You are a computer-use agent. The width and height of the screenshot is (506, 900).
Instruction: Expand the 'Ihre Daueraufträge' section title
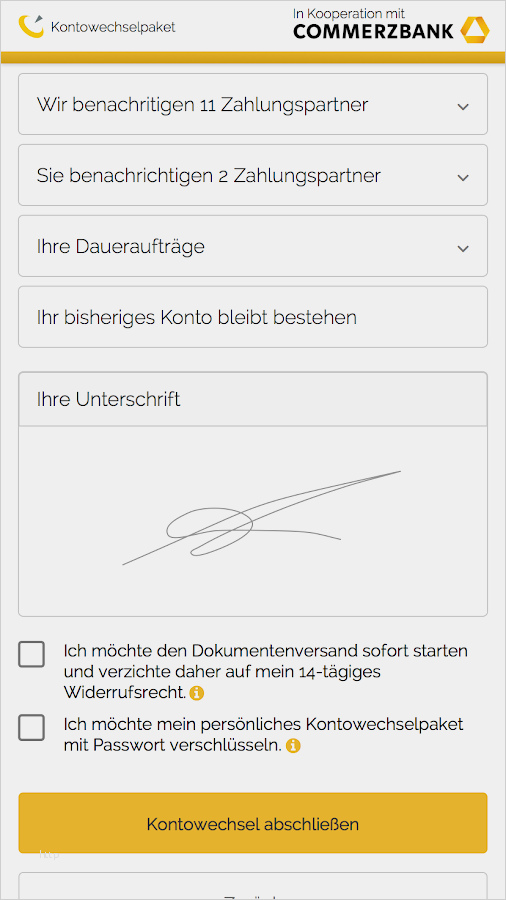[x=120, y=247]
